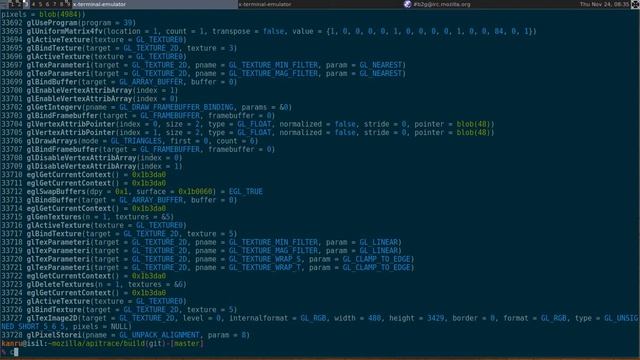Image resolution: width=640 pixels, height=360 pixels.
Task: Click line 33695 glBindTexture texture = 3
Action: (x=119, y=48)
